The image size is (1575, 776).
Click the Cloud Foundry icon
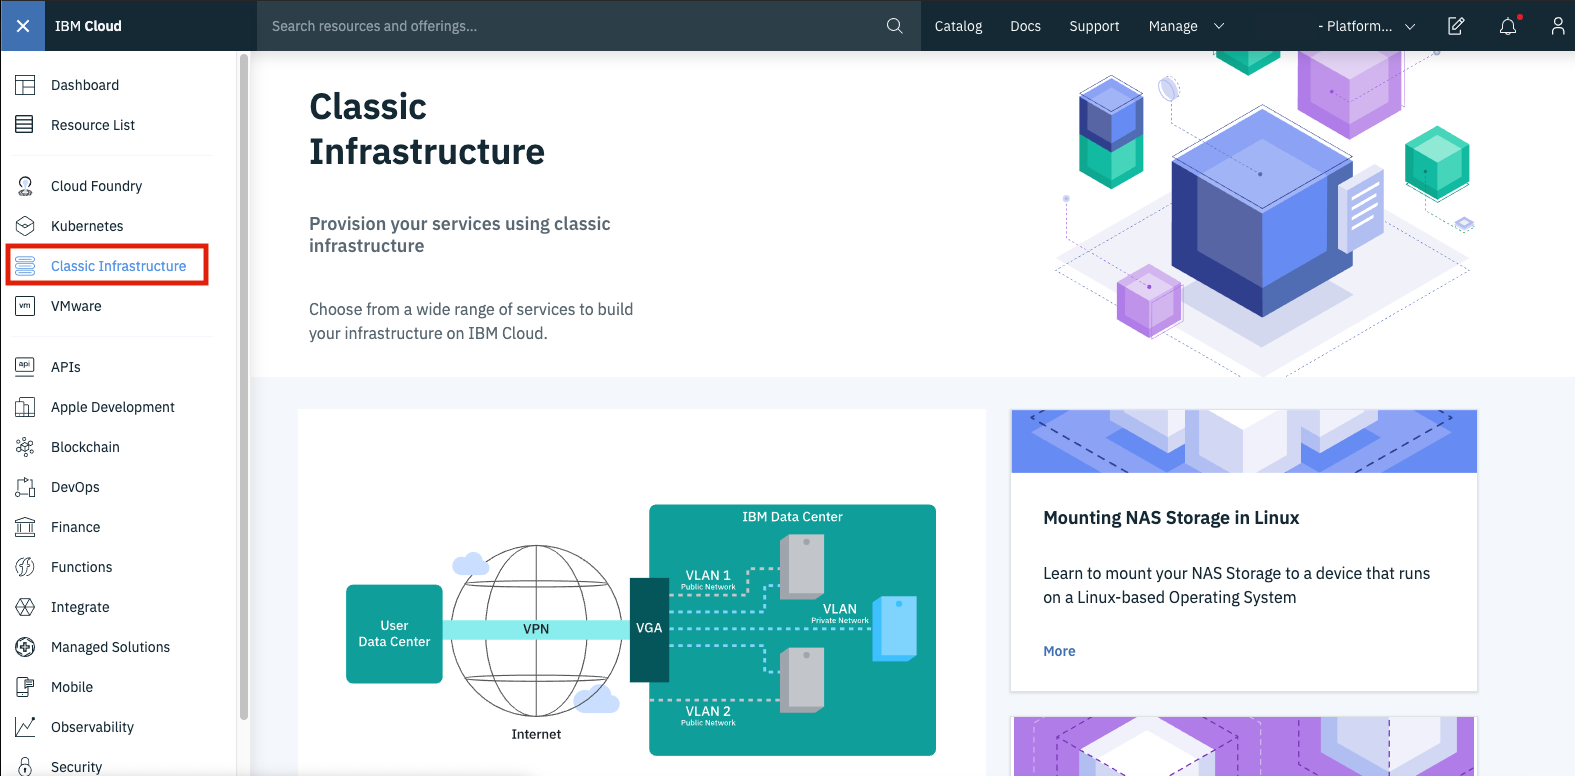click(x=25, y=186)
